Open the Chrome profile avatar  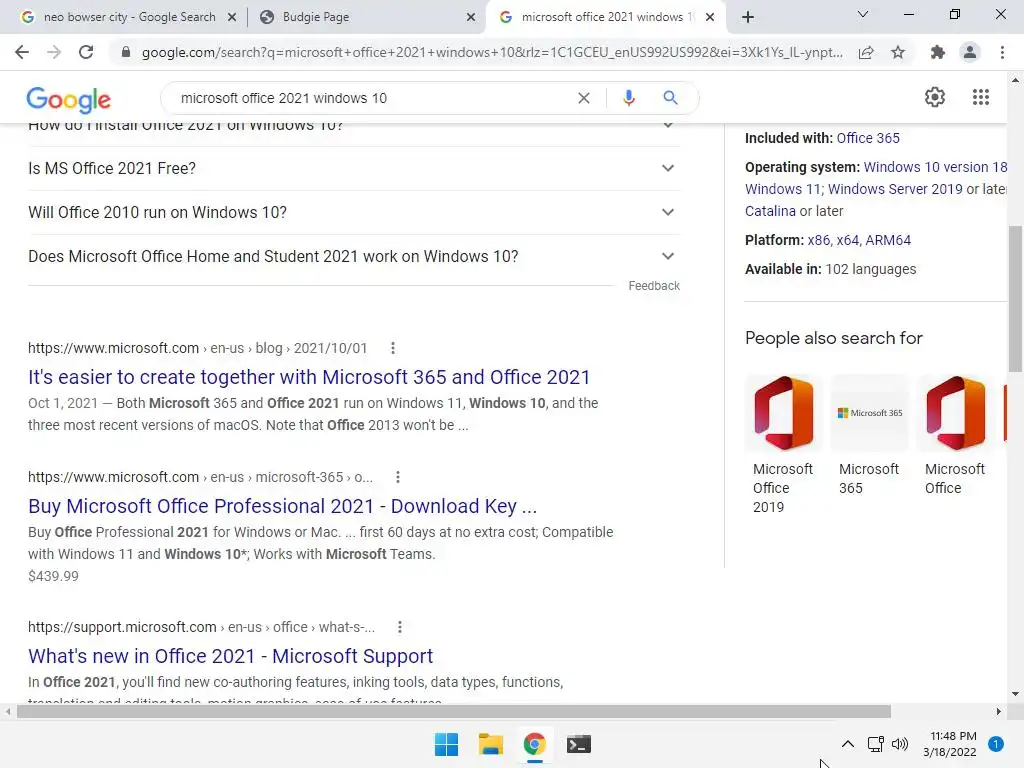[x=970, y=52]
